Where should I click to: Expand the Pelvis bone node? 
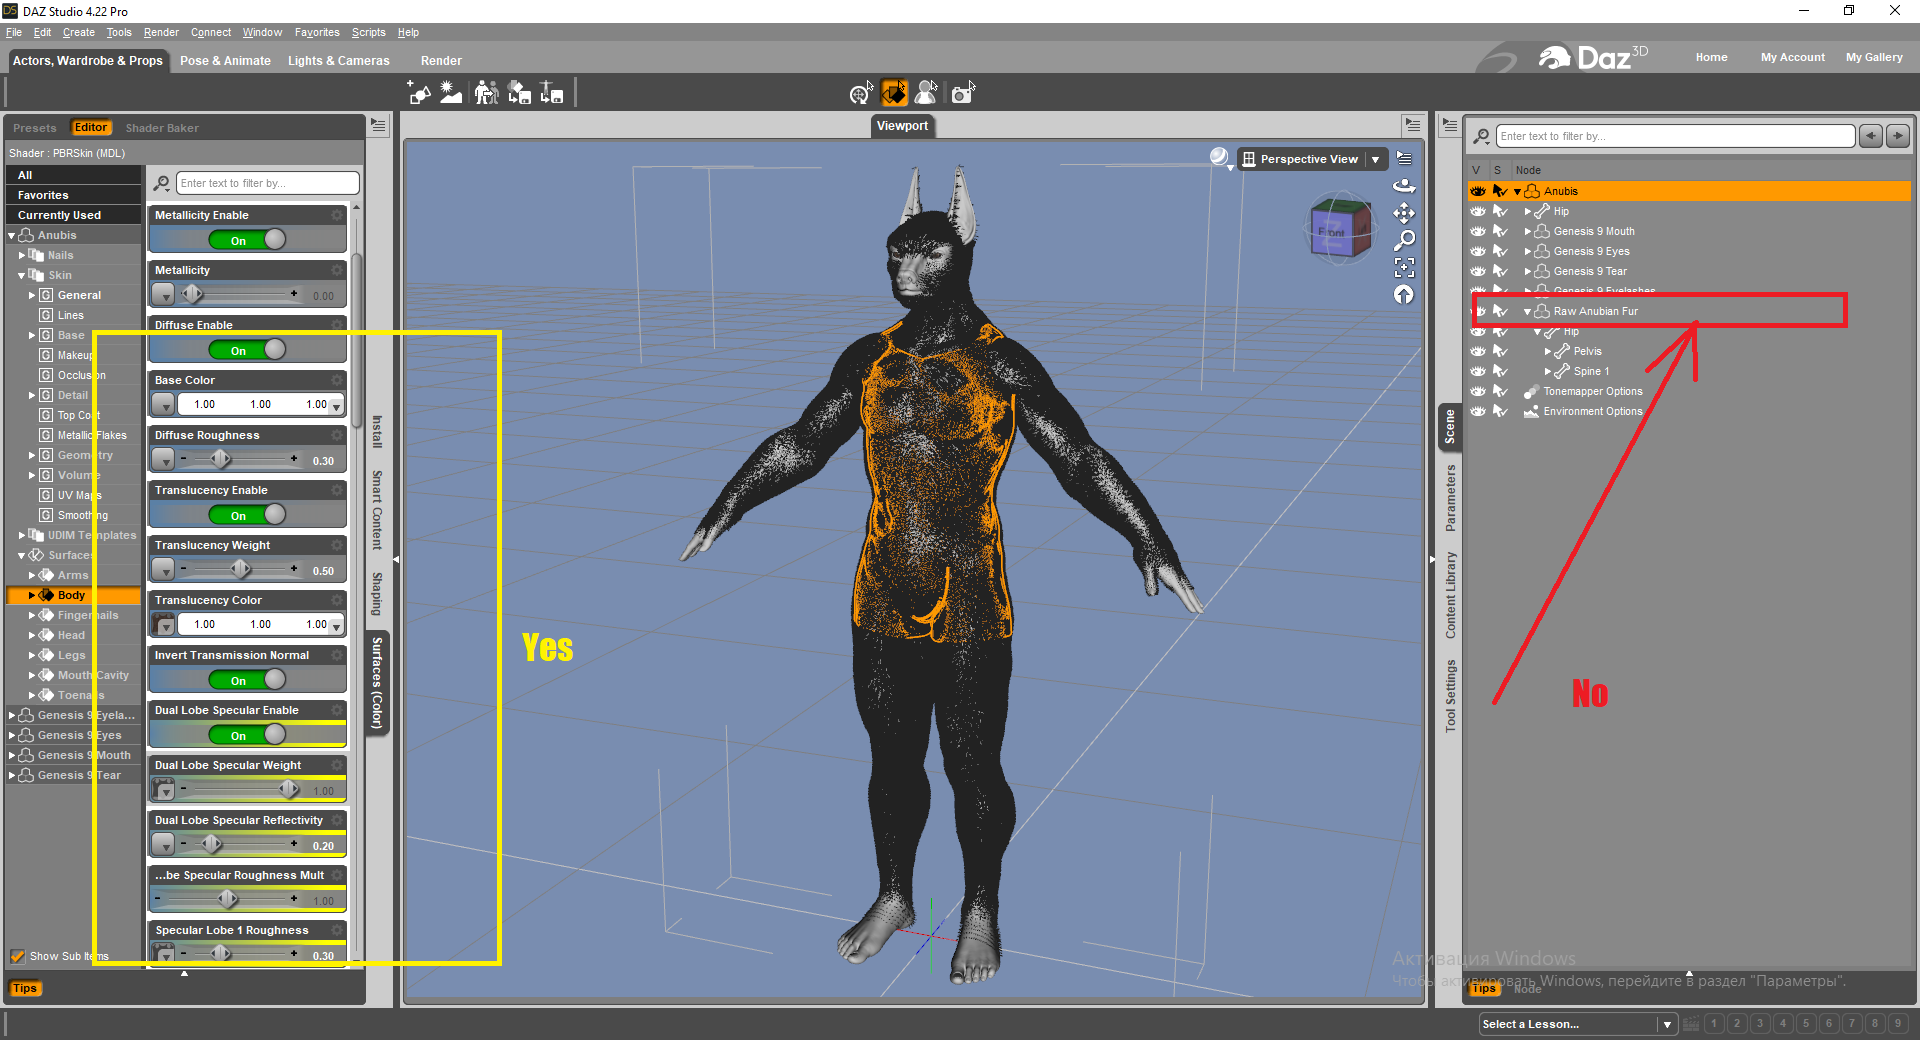tap(1548, 351)
